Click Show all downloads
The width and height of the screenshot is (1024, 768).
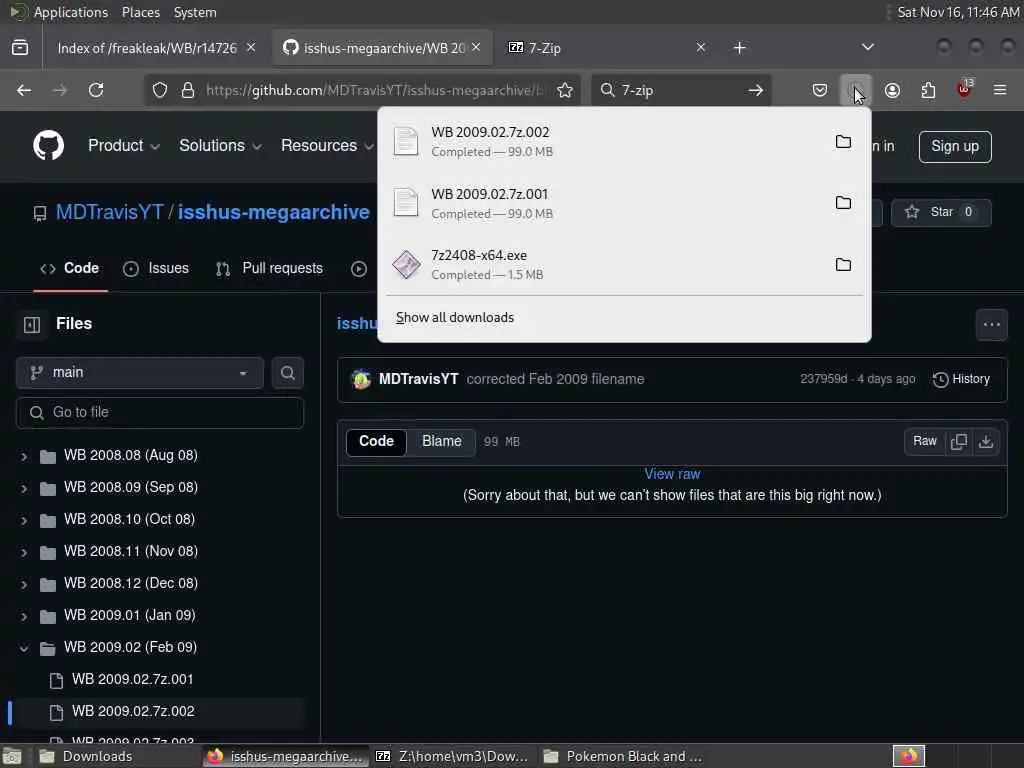(455, 317)
